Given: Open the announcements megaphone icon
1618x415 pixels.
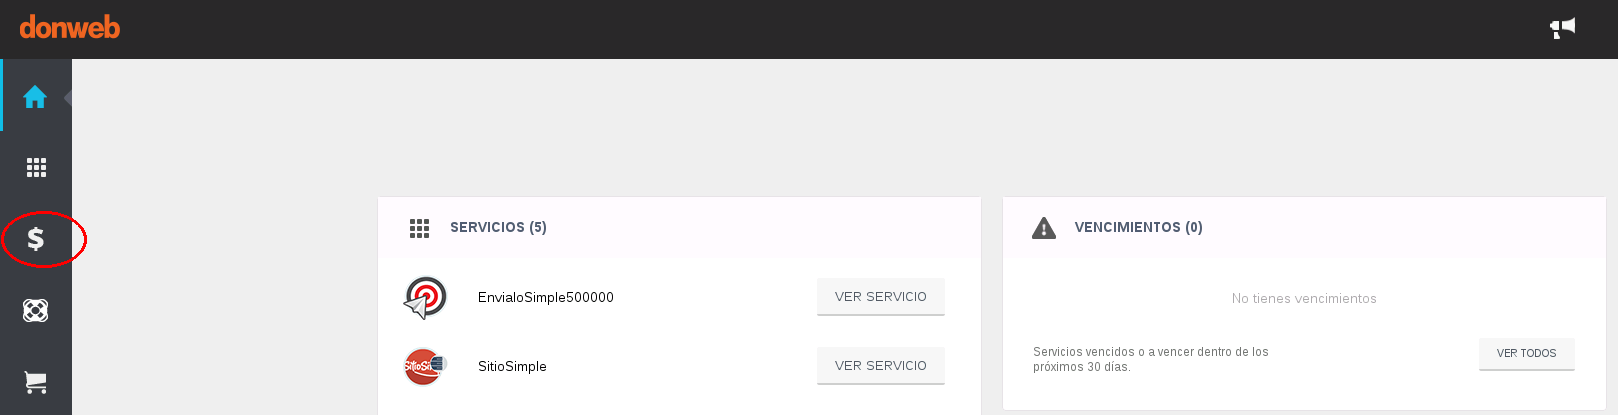Looking at the screenshot, I should point(1562,28).
